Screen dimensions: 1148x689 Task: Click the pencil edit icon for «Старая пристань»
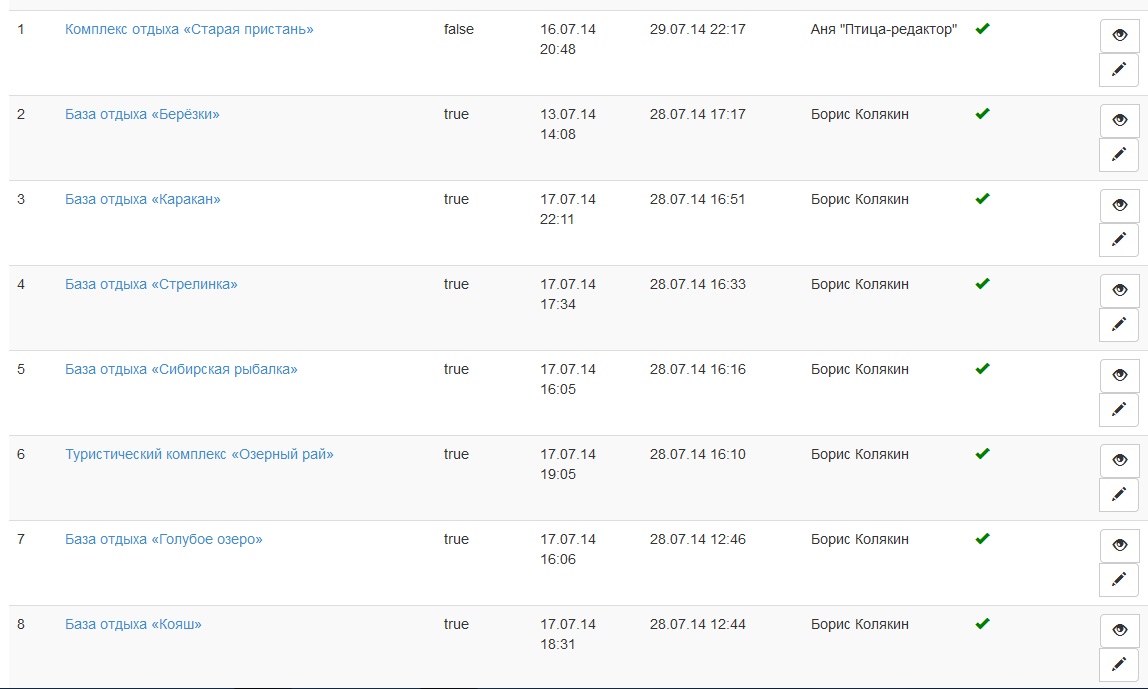pyautogui.click(x=1119, y=70)
